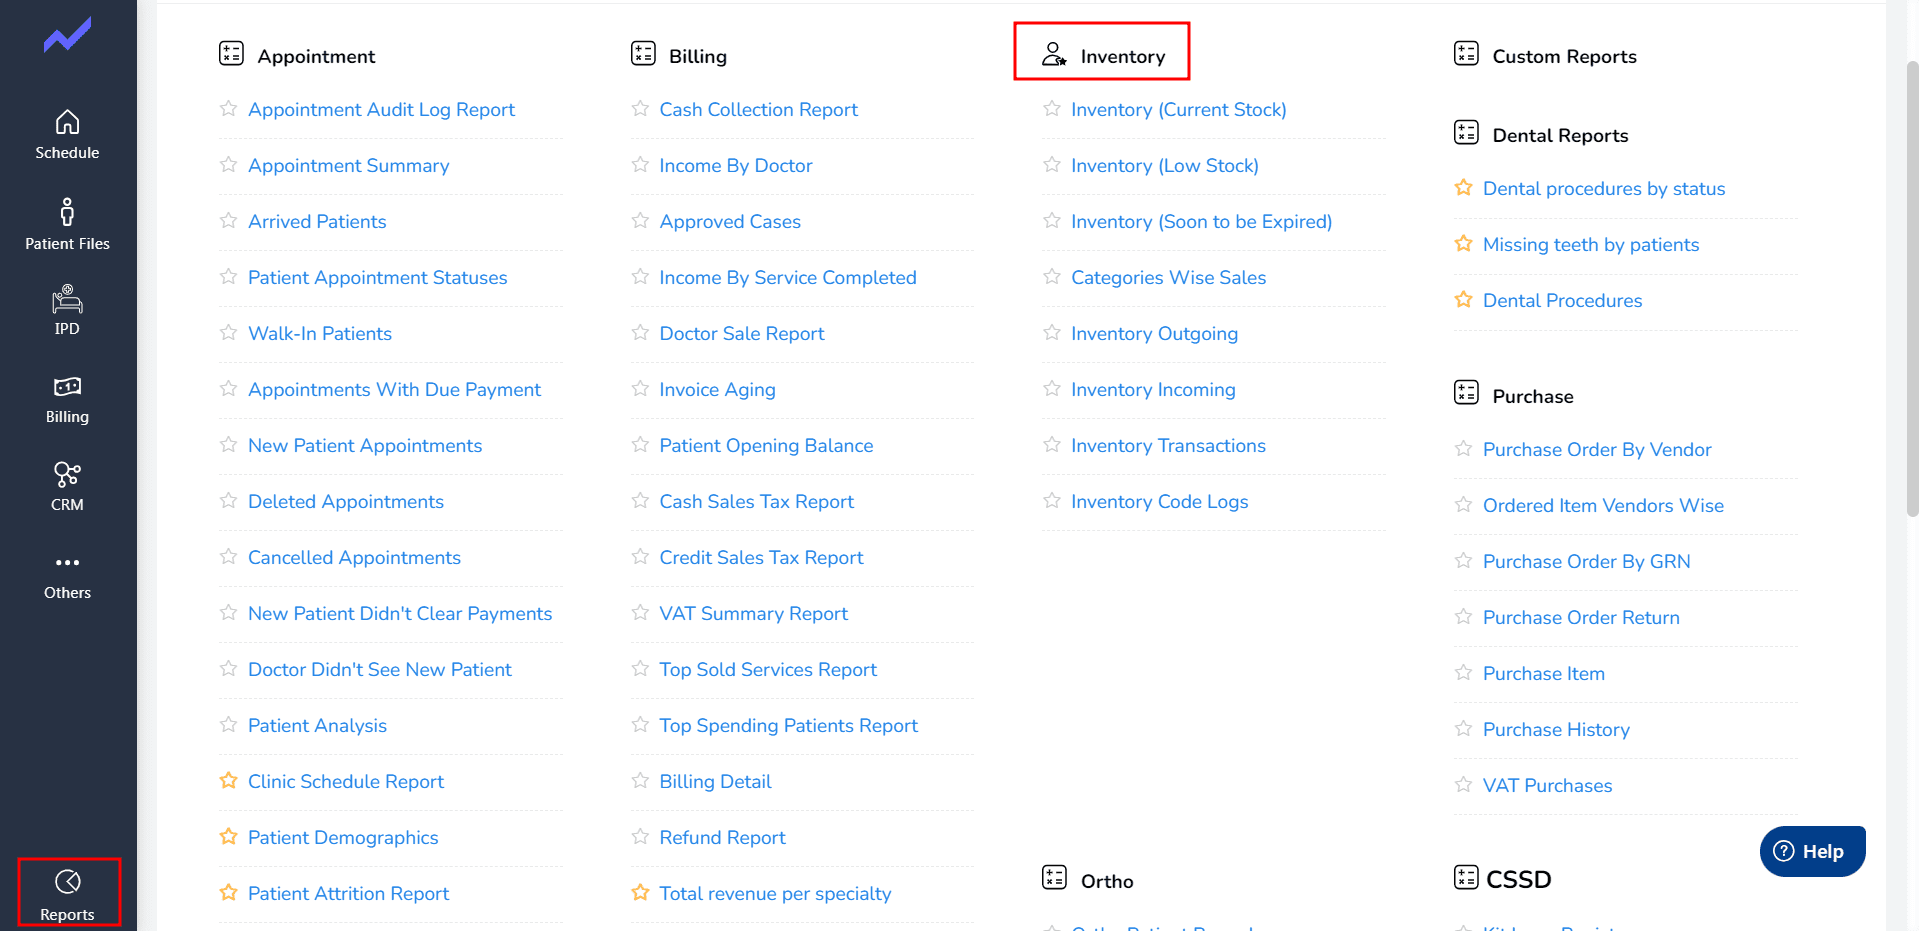Click the app logo at top of sidebar

(67, 36)
